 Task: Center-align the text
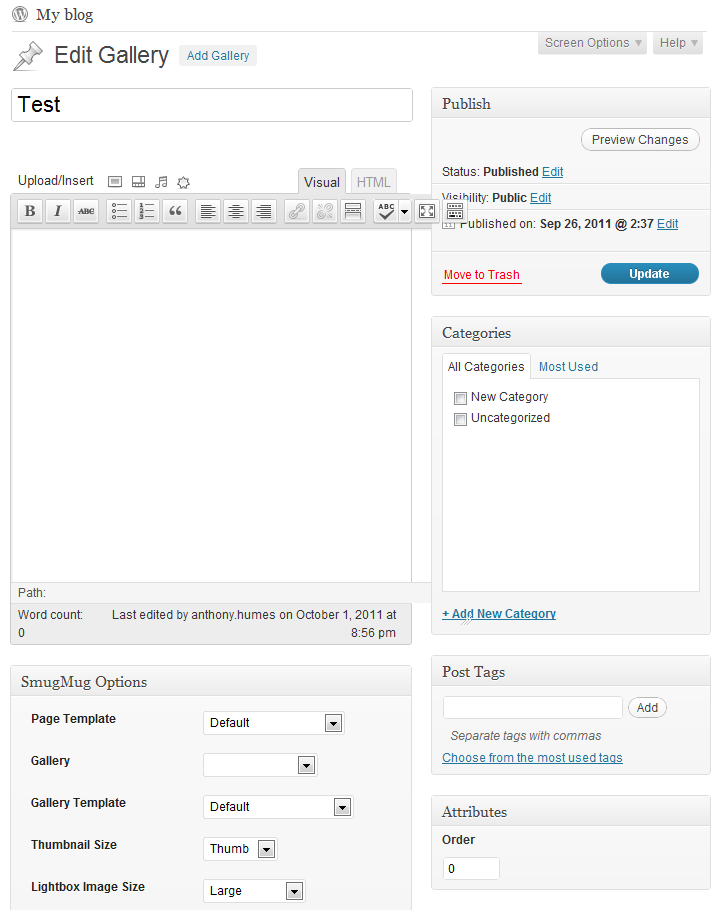pyautogui.click(x=236, y=211)
